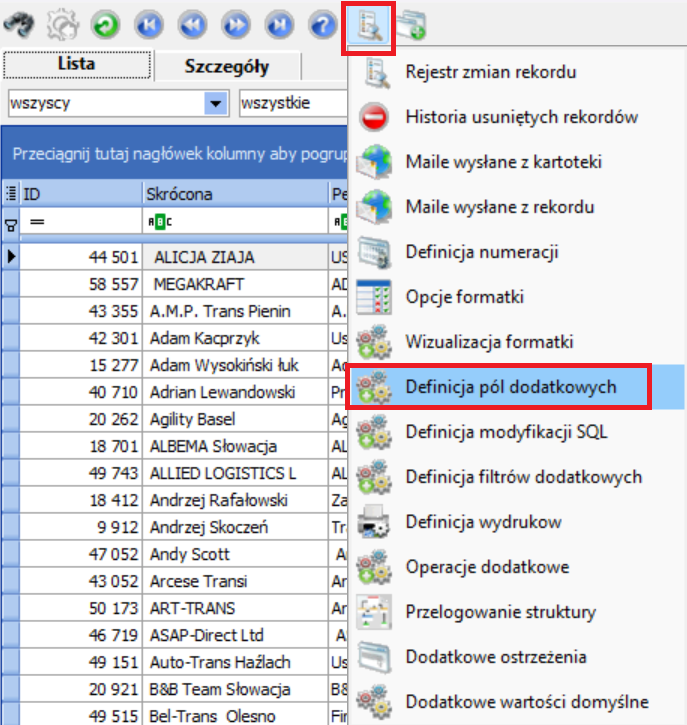Select the Adam Wysokiński łuk row

(175, 365)
